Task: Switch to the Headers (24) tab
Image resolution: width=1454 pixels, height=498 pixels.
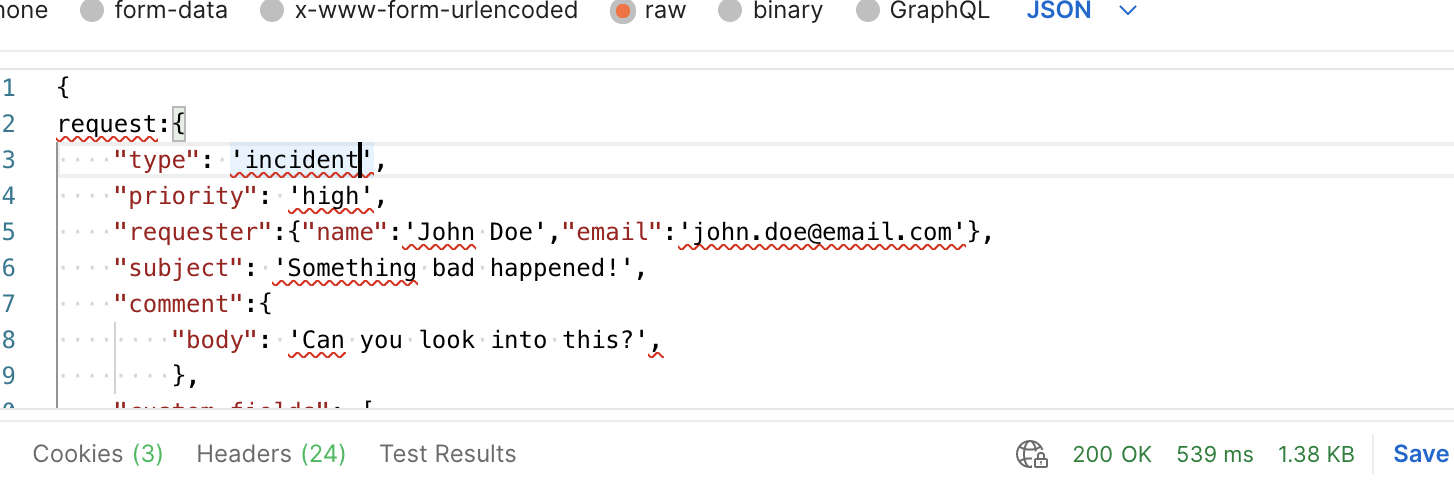Action: [x=271, y=454]
